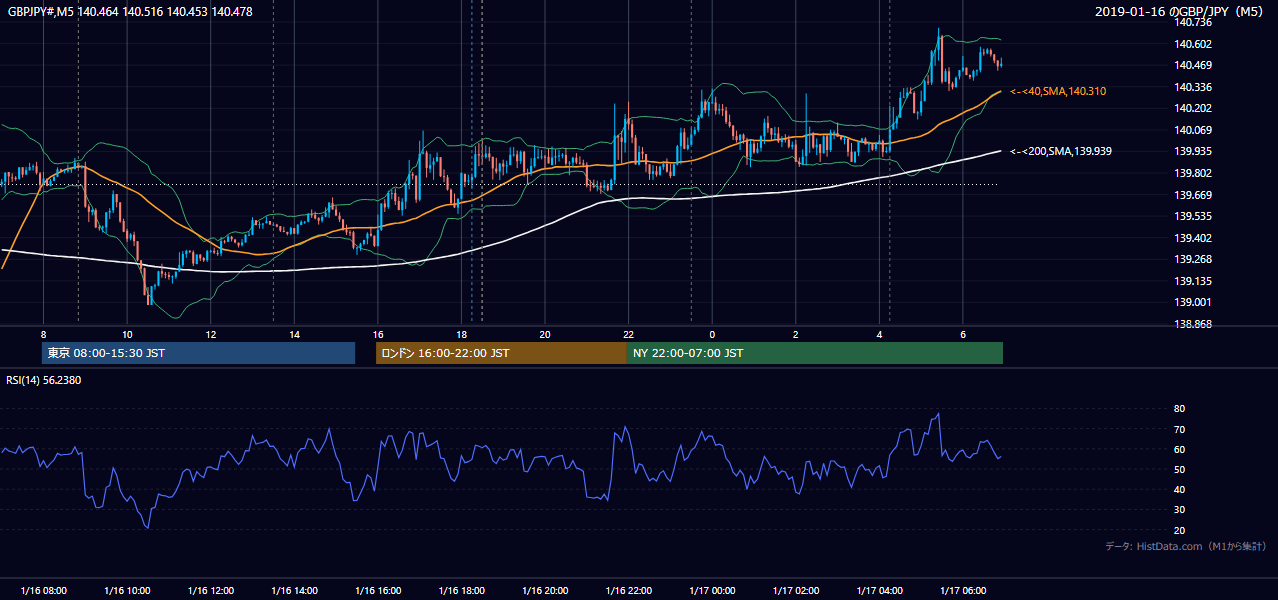The height and width of the screenshot is (600, 1278).
Task: Click the RSI(14) 56.2380 indicator label
Action: pos(43,380)
